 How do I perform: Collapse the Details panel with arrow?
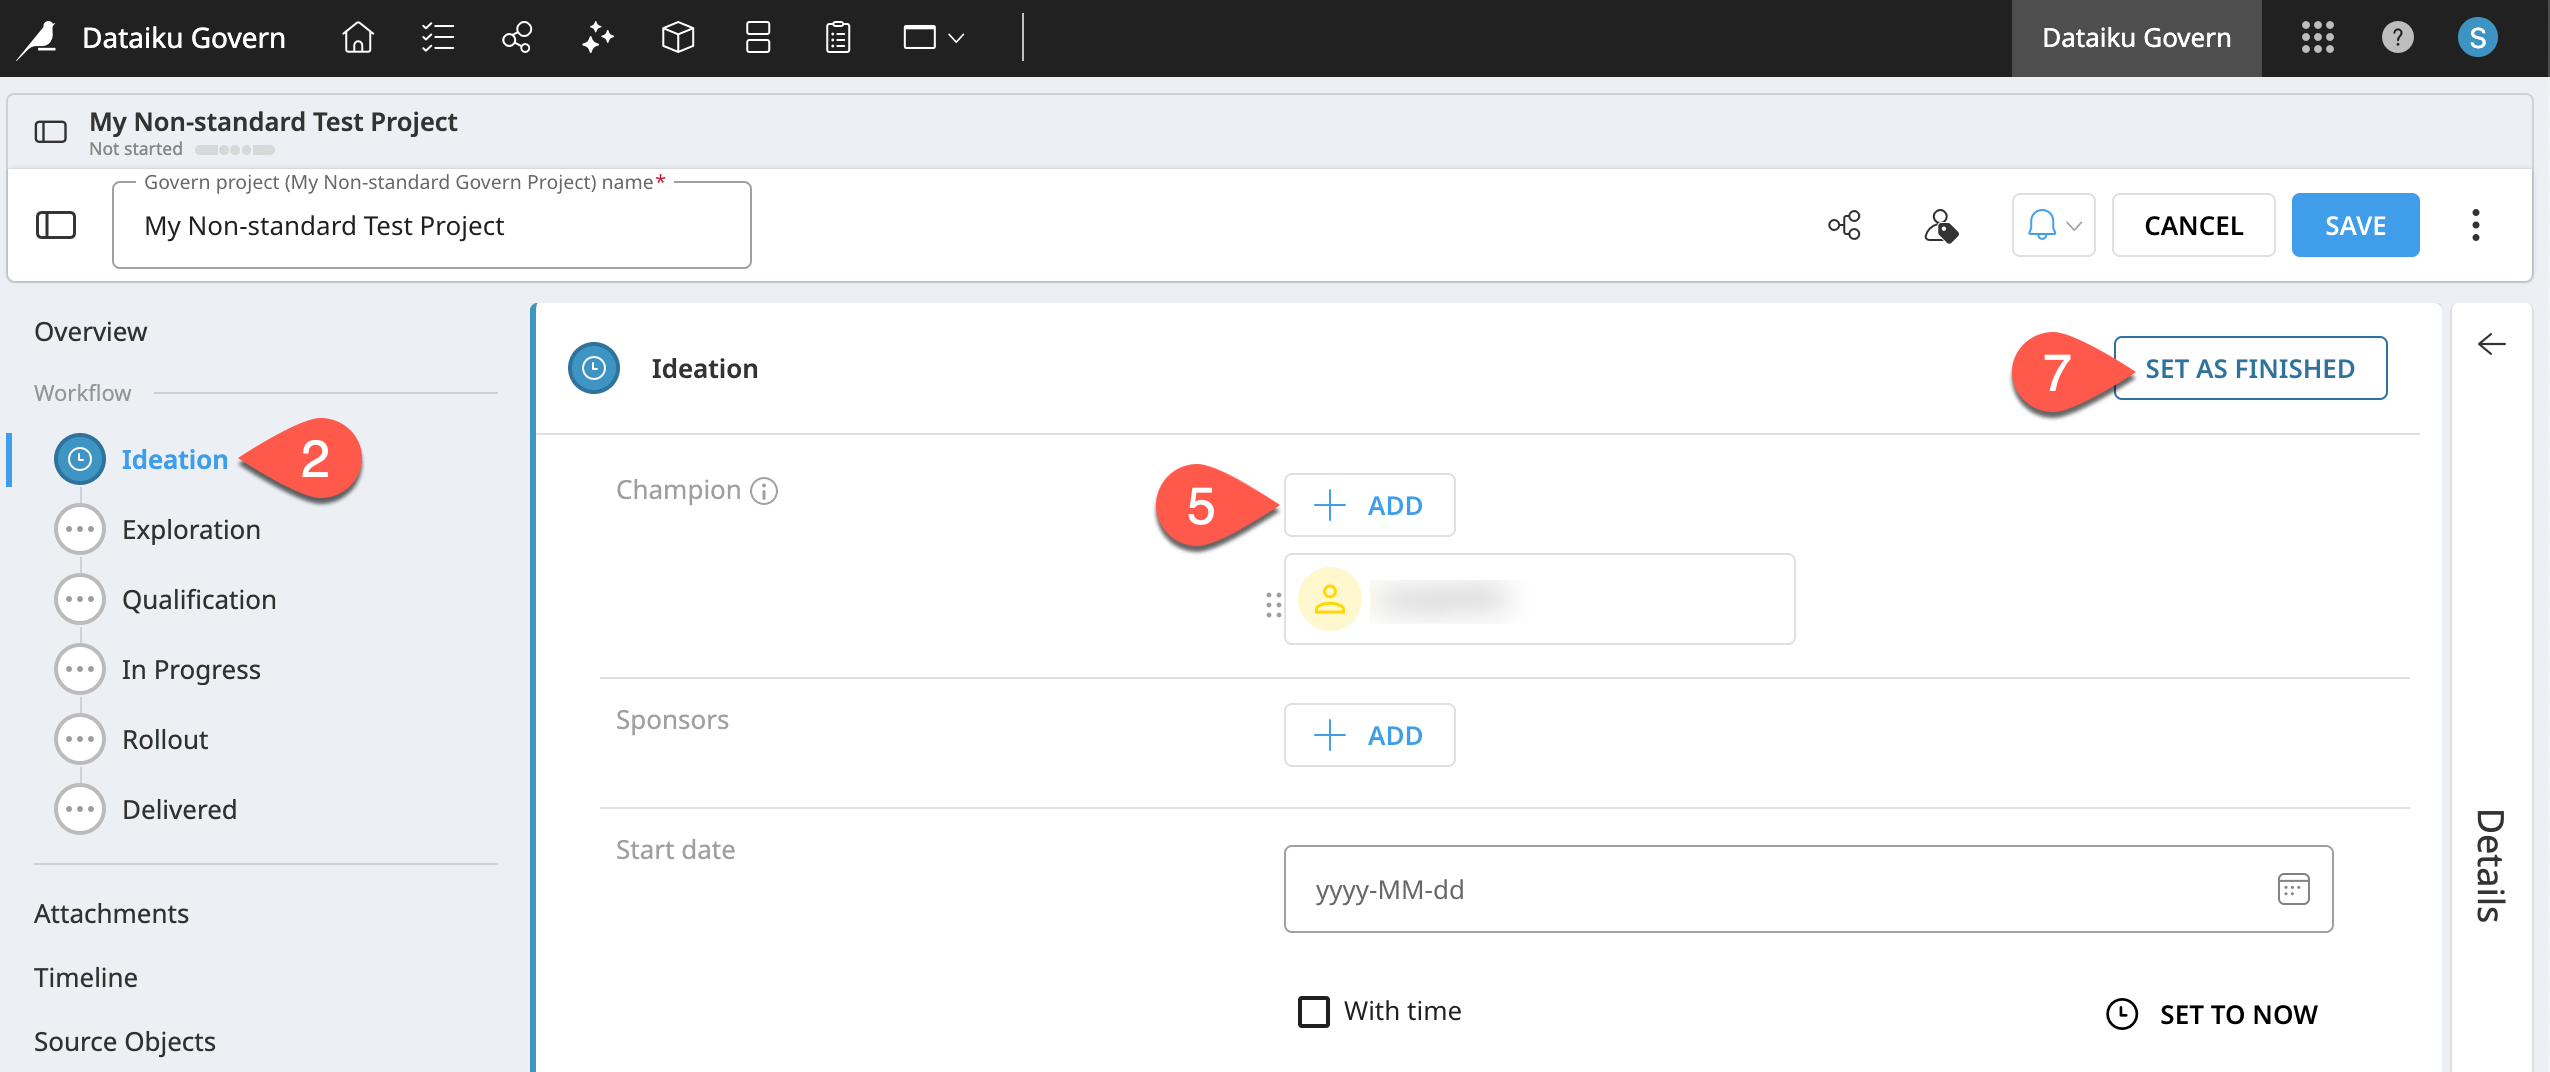(2491, 345)
